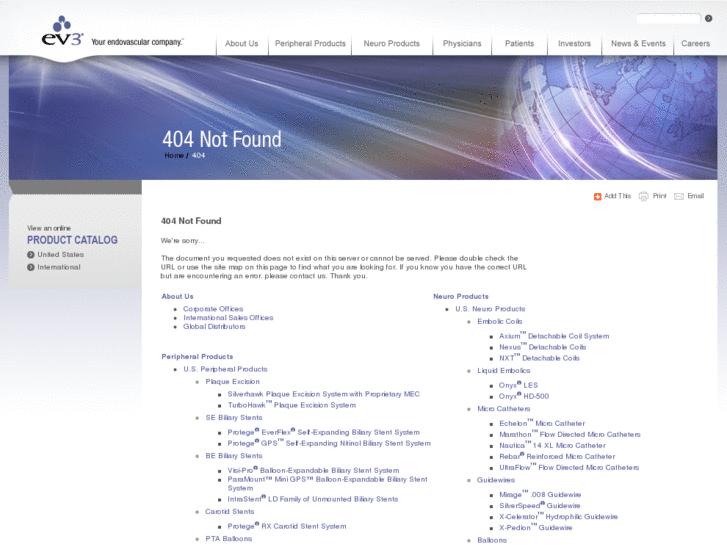Viewport: 727px width, 545px height.
Task: Click the arrow bullet beside International
Action: (31, 267)
